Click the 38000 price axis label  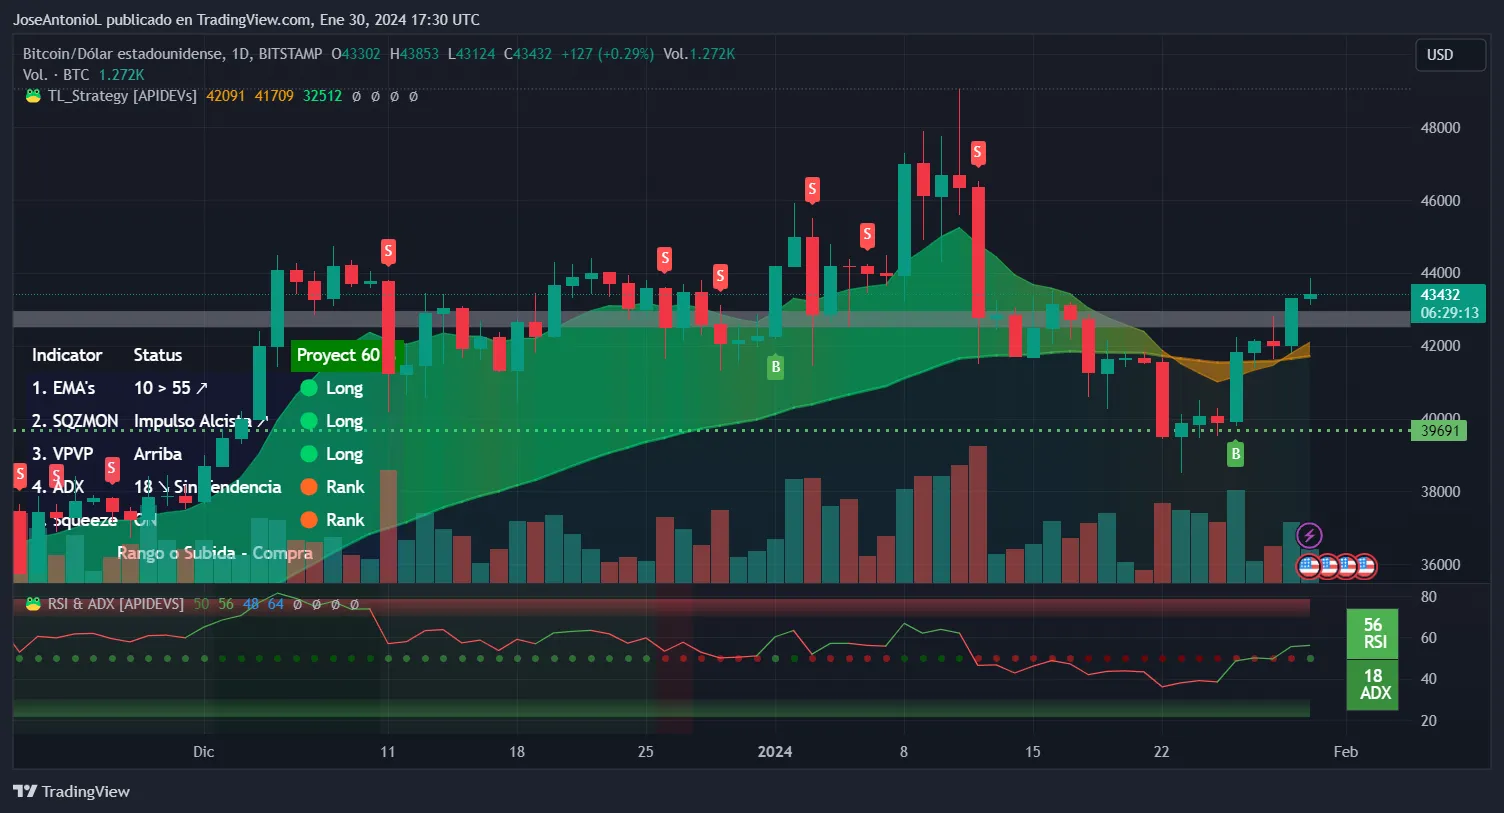1440,492
